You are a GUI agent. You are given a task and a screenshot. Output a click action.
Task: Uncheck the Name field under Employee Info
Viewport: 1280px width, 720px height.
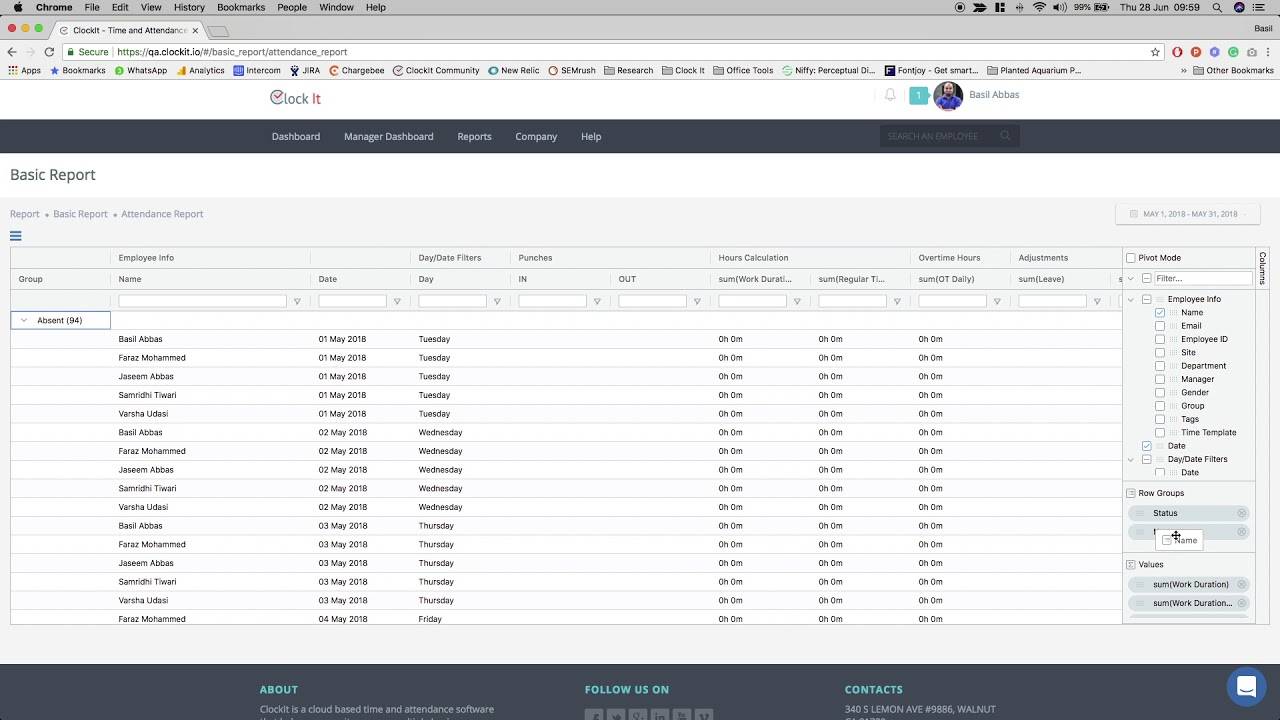click(1159, 312)
